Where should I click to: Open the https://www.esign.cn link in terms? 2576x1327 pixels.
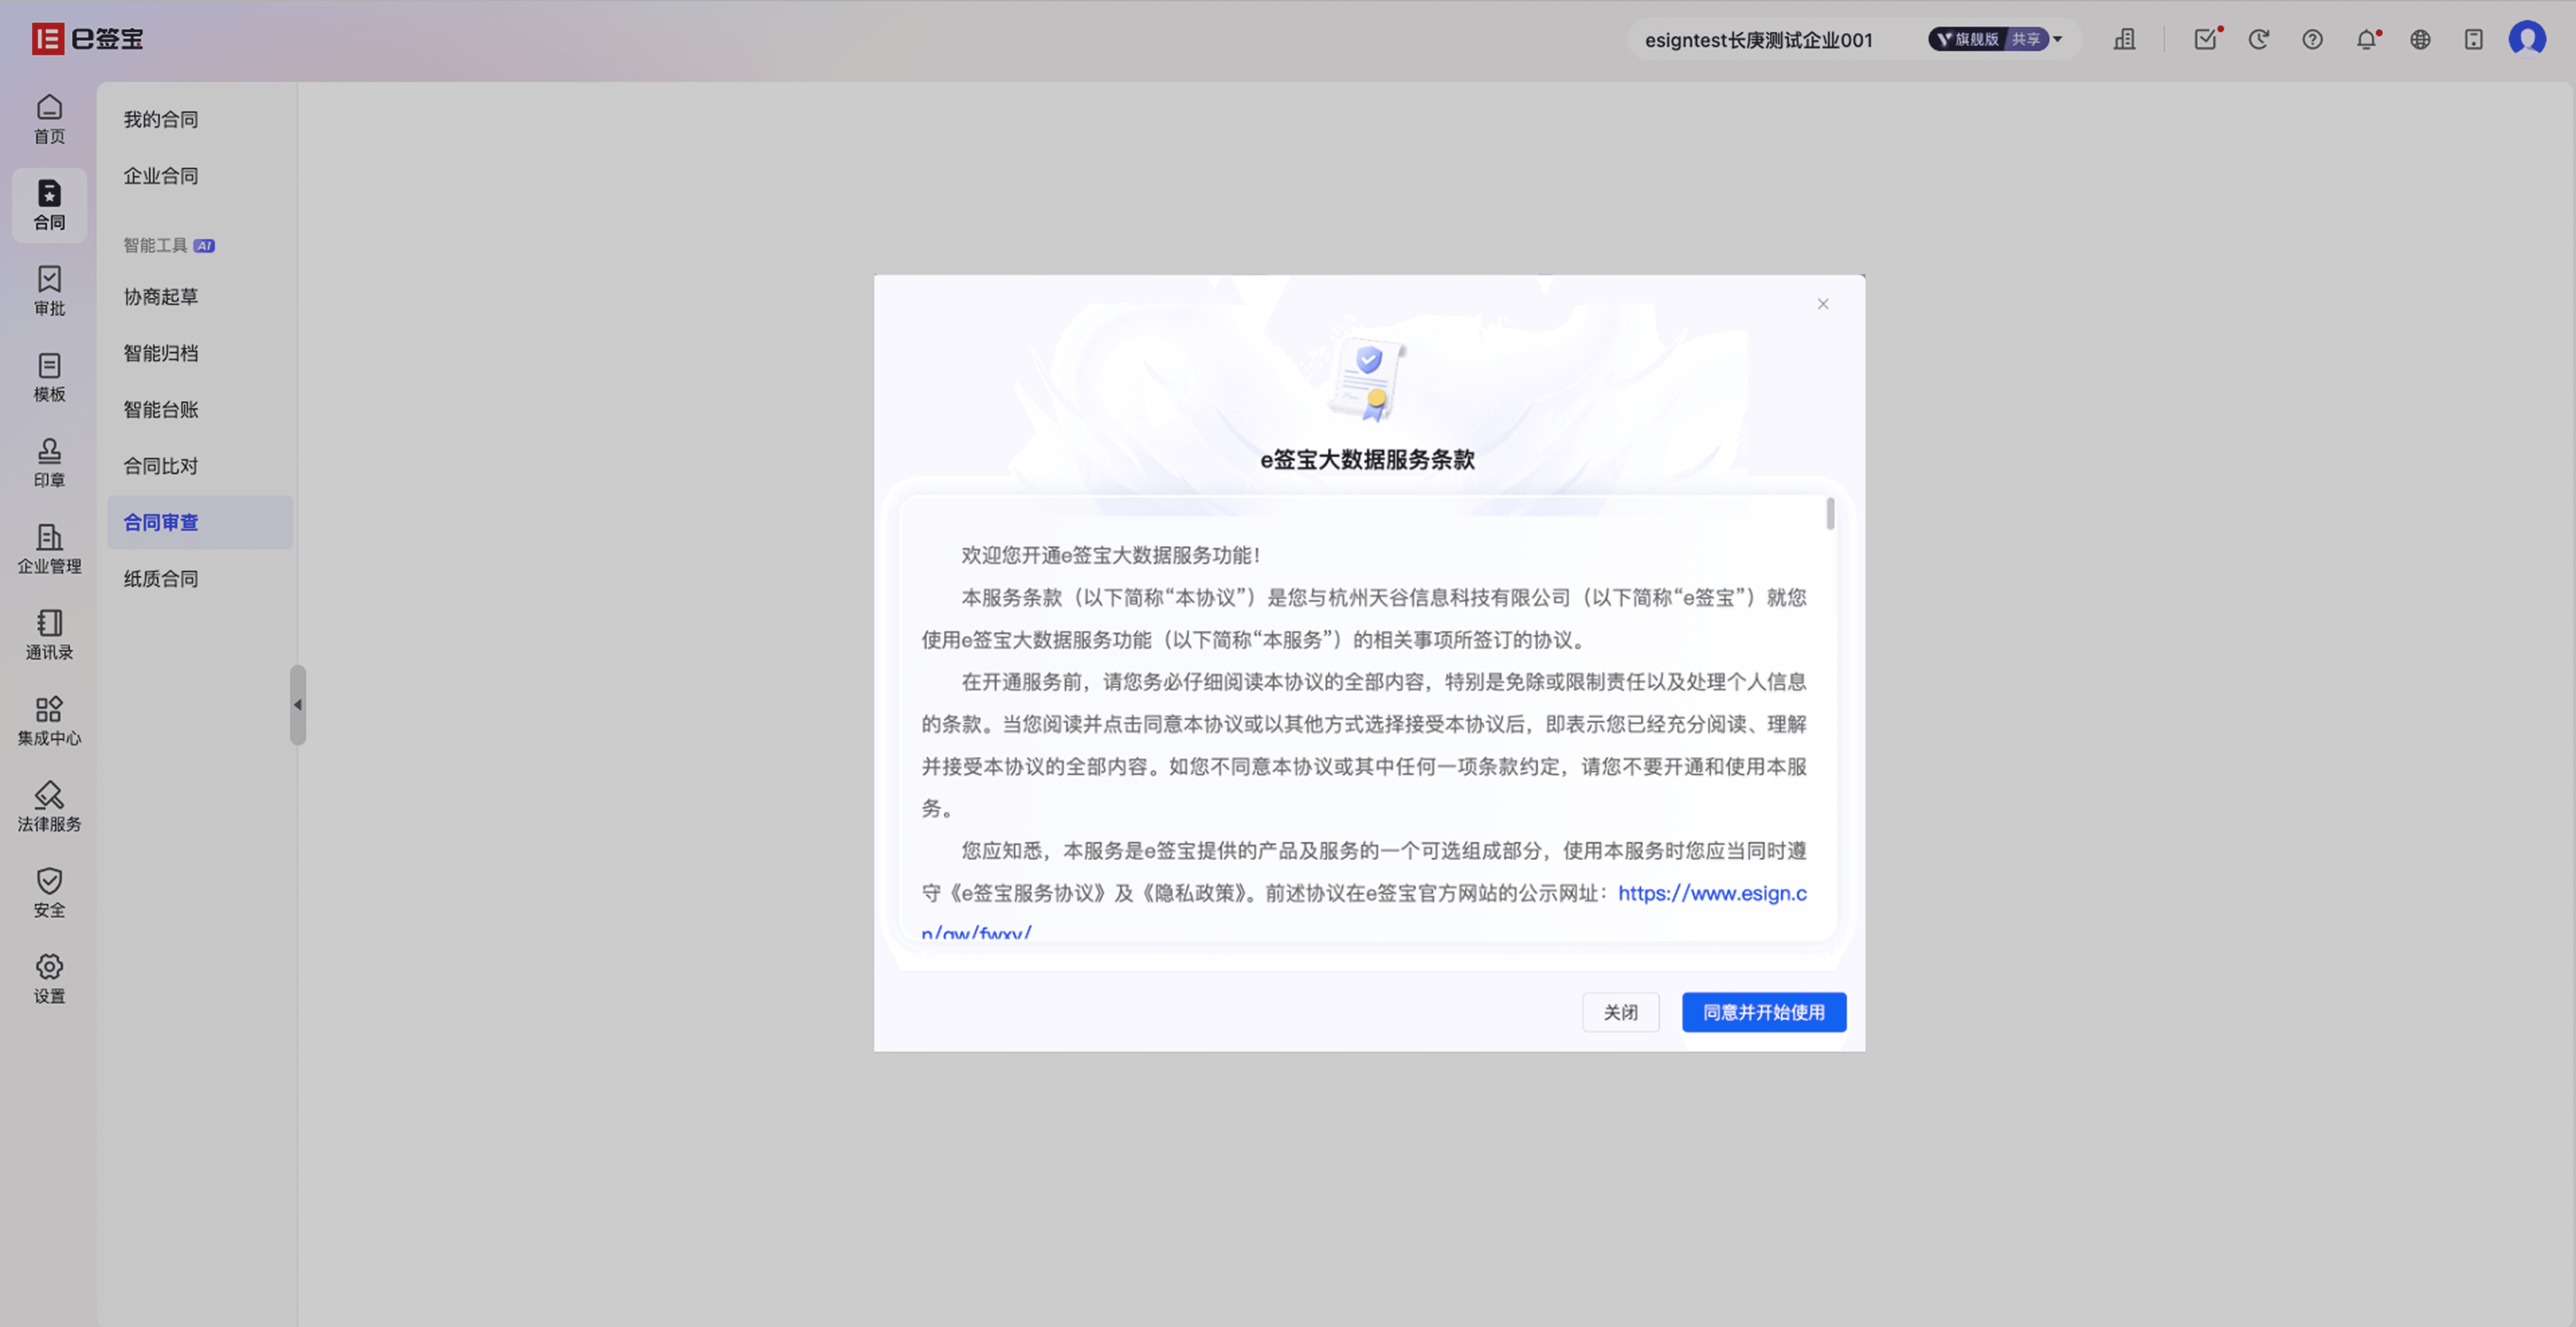point(1712,893)
